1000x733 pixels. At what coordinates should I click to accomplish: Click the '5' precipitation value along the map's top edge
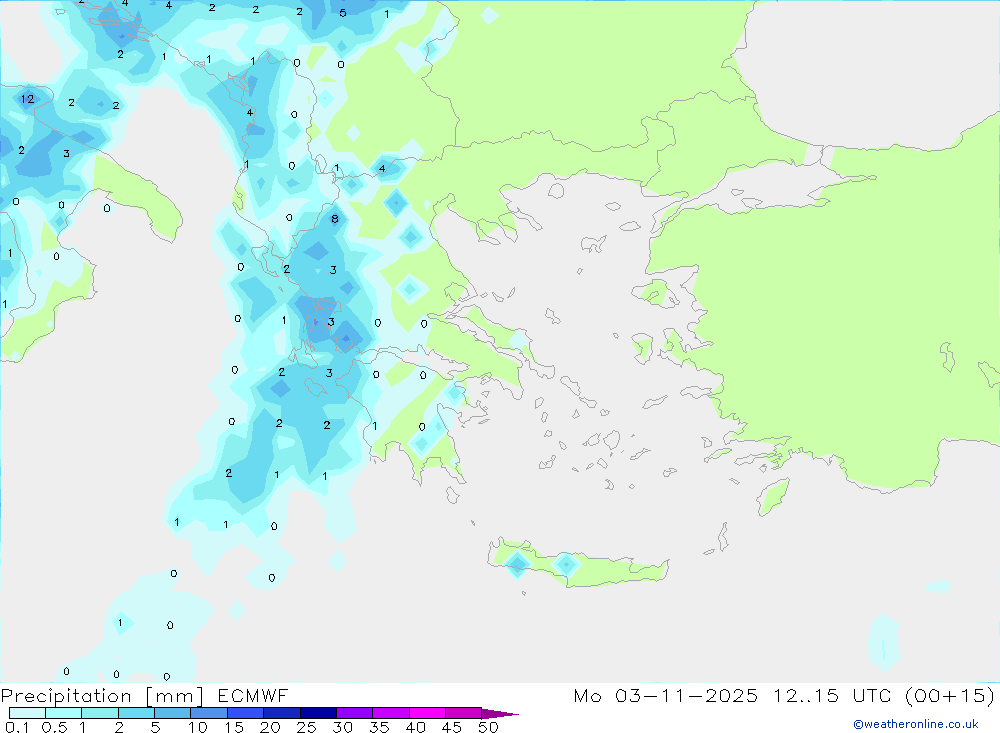343,13
